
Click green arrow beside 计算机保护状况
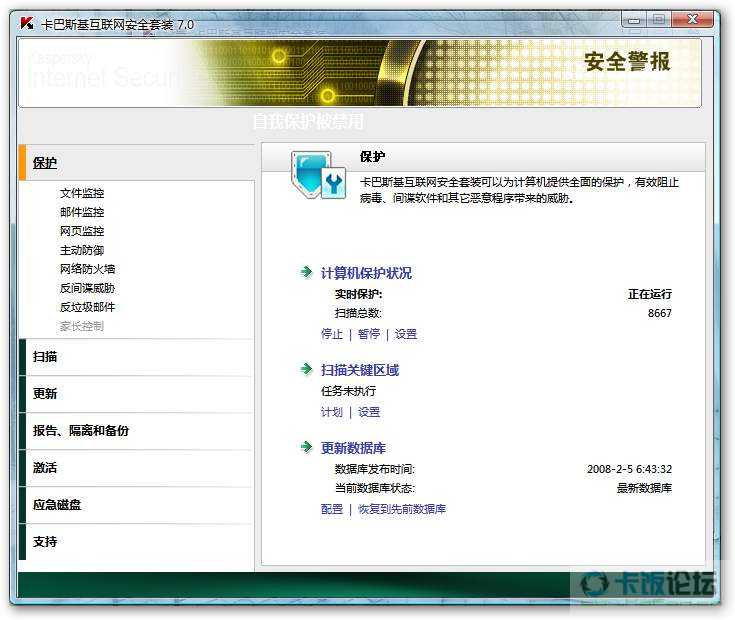tap(306, 272)
